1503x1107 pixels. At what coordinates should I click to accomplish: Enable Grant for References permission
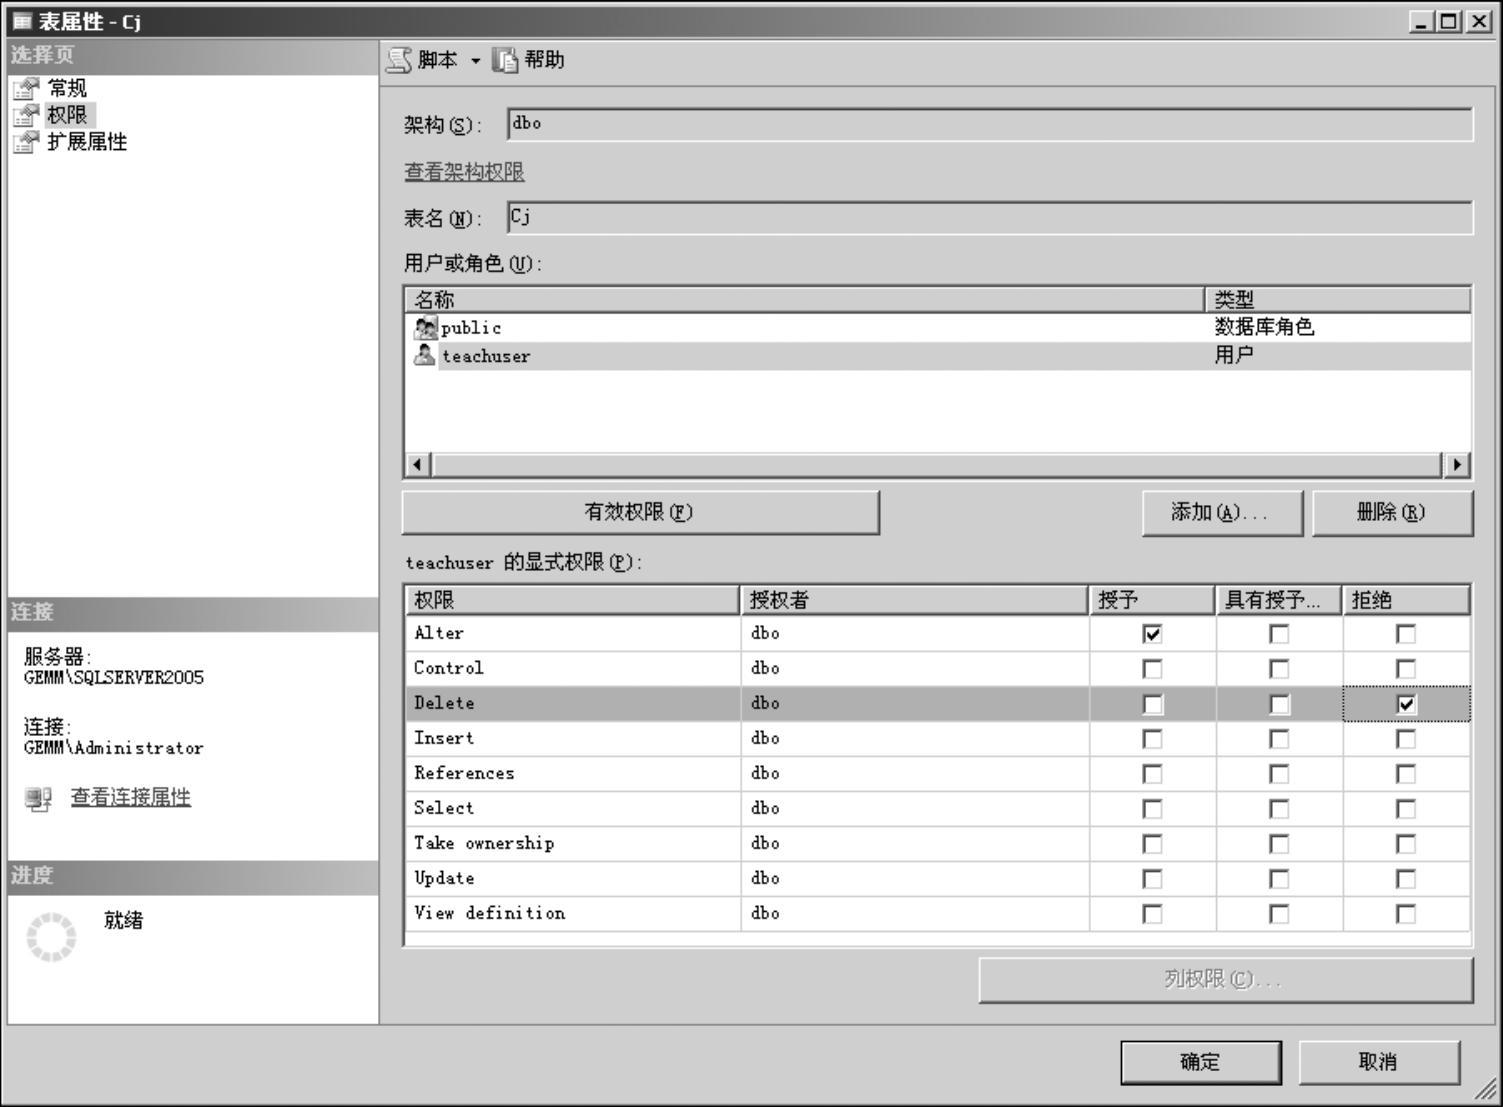pyautogui.click(x=1152, y=774)
